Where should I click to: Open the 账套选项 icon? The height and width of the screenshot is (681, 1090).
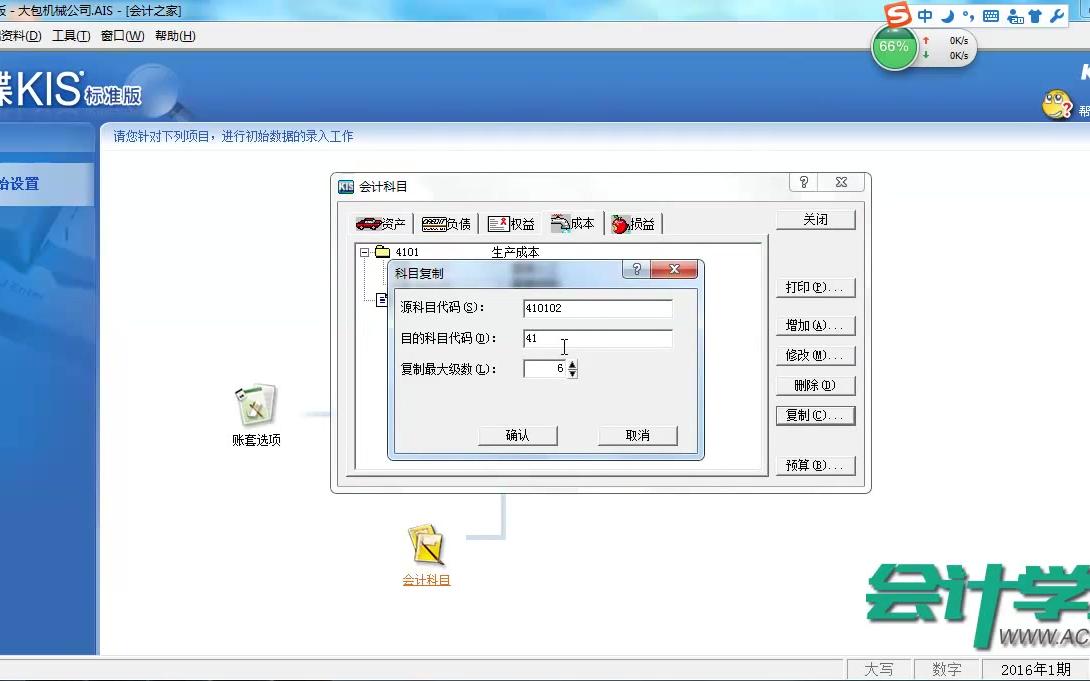255,405
